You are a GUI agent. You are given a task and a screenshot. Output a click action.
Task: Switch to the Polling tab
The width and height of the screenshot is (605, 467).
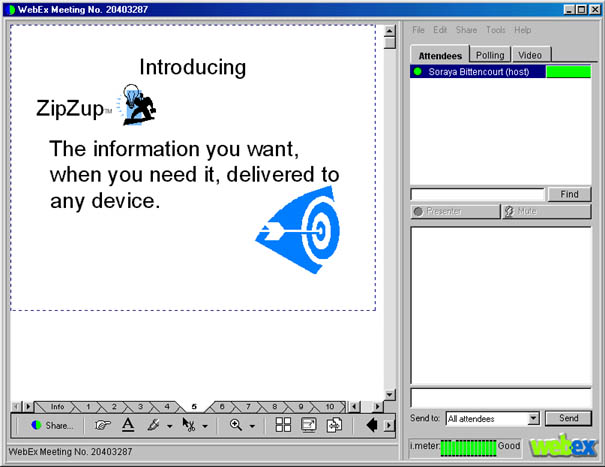click(490, 55)
